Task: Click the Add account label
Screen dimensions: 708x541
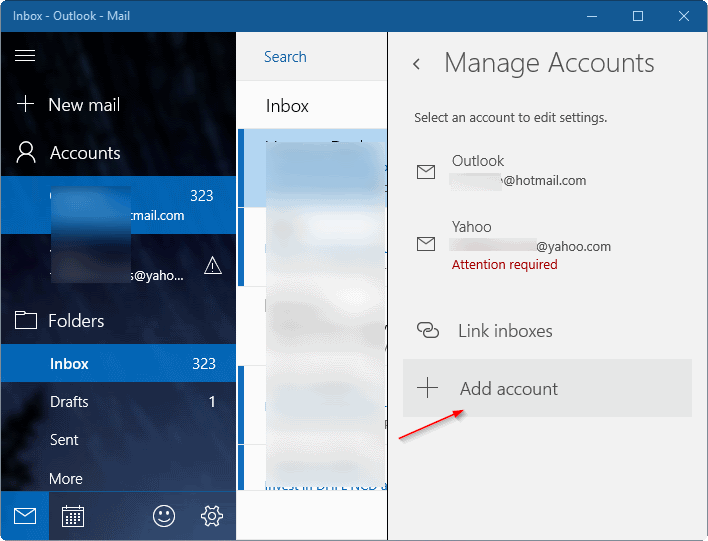Action: click(509, 389)
